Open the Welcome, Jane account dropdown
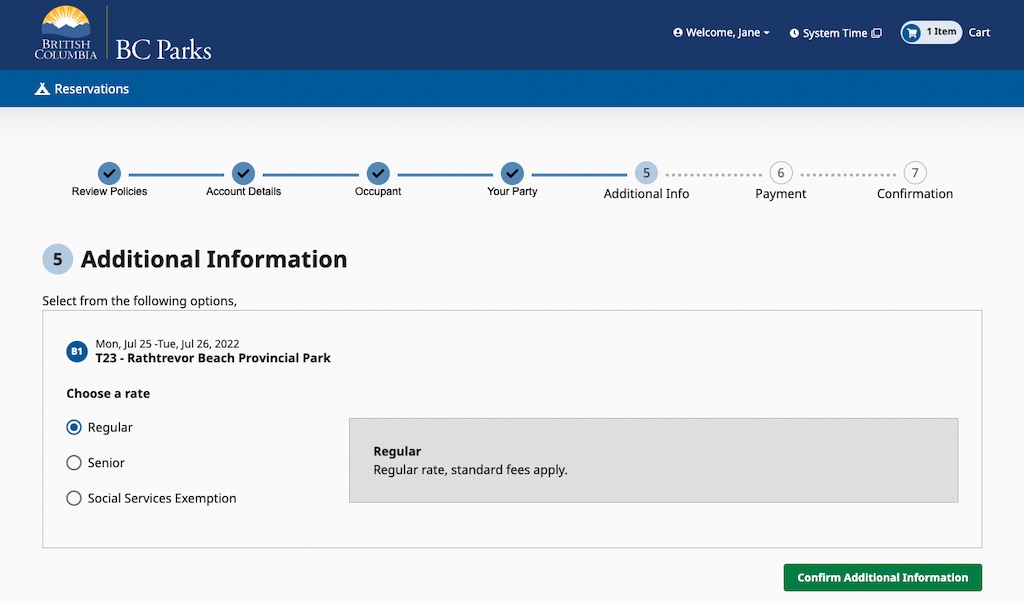Viewport: 1024px width, 603px height. [721, 33]
